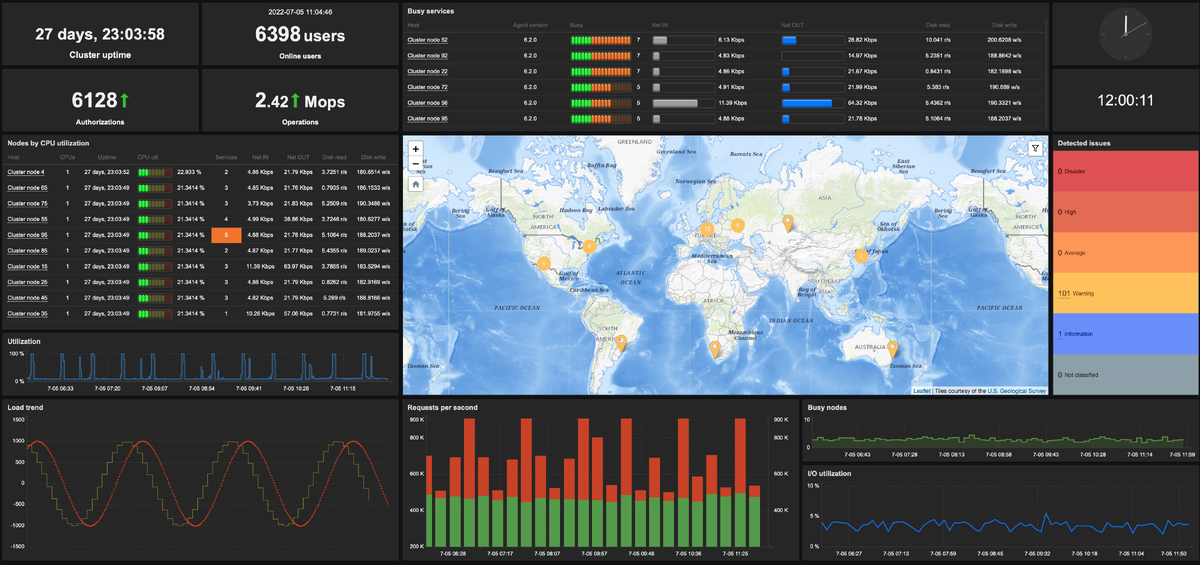Click the Busy nodes graph
1200x565 pixels.
coord(1002,433)
